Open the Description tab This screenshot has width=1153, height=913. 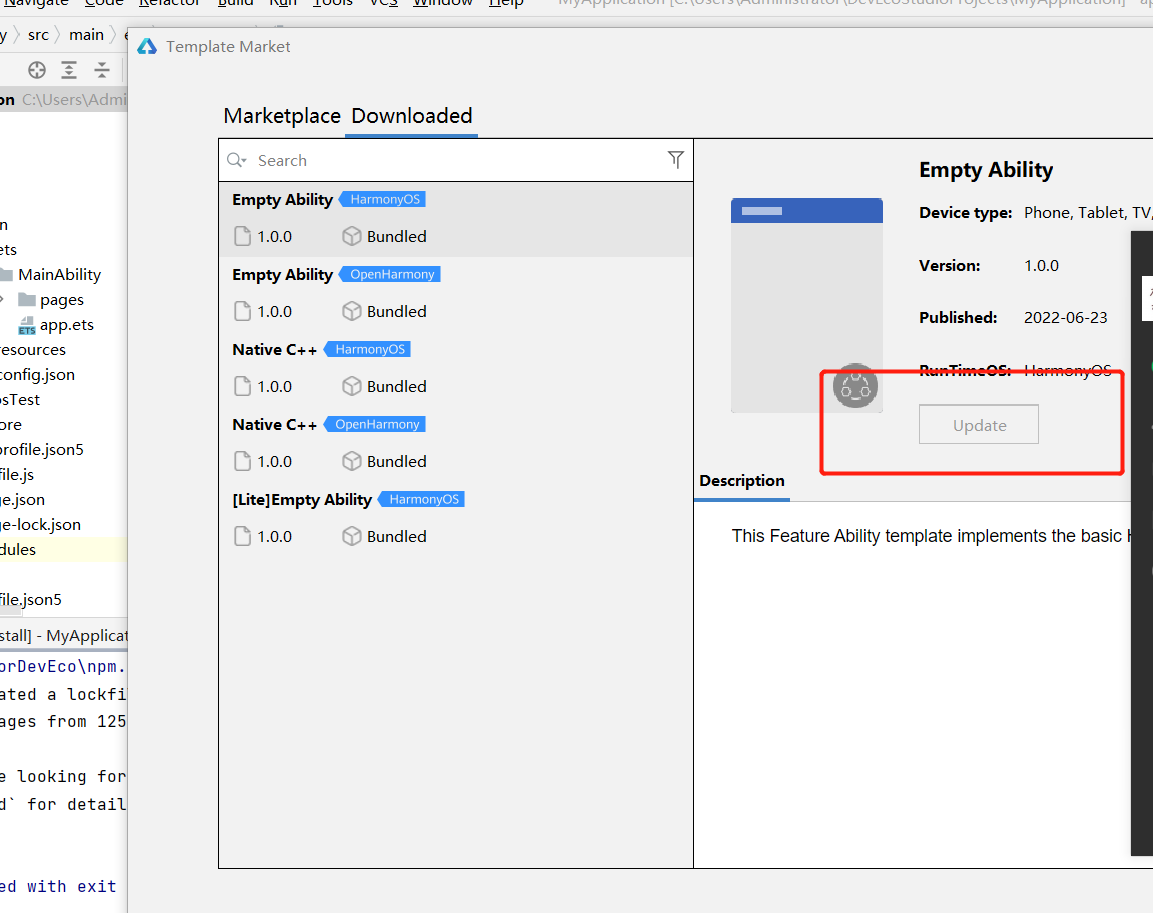pyautogui.click(x=742, y=481)
